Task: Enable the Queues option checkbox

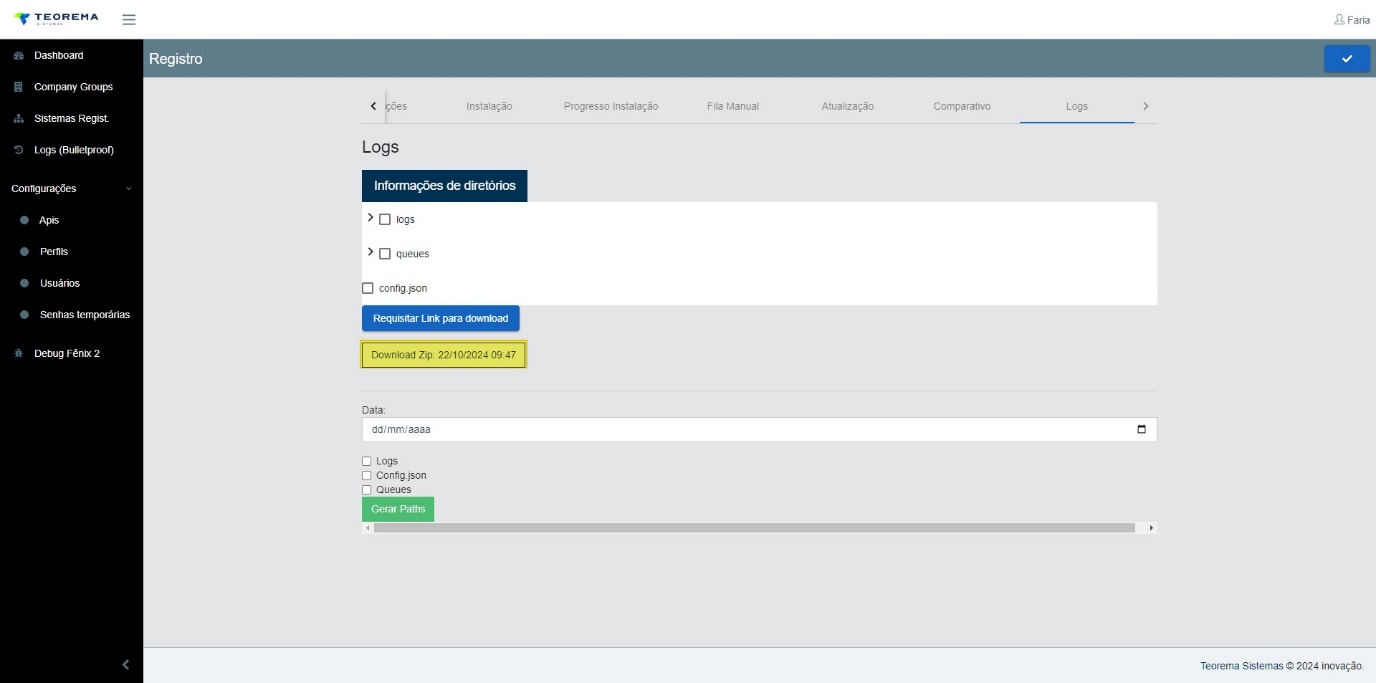Action: 367,490
